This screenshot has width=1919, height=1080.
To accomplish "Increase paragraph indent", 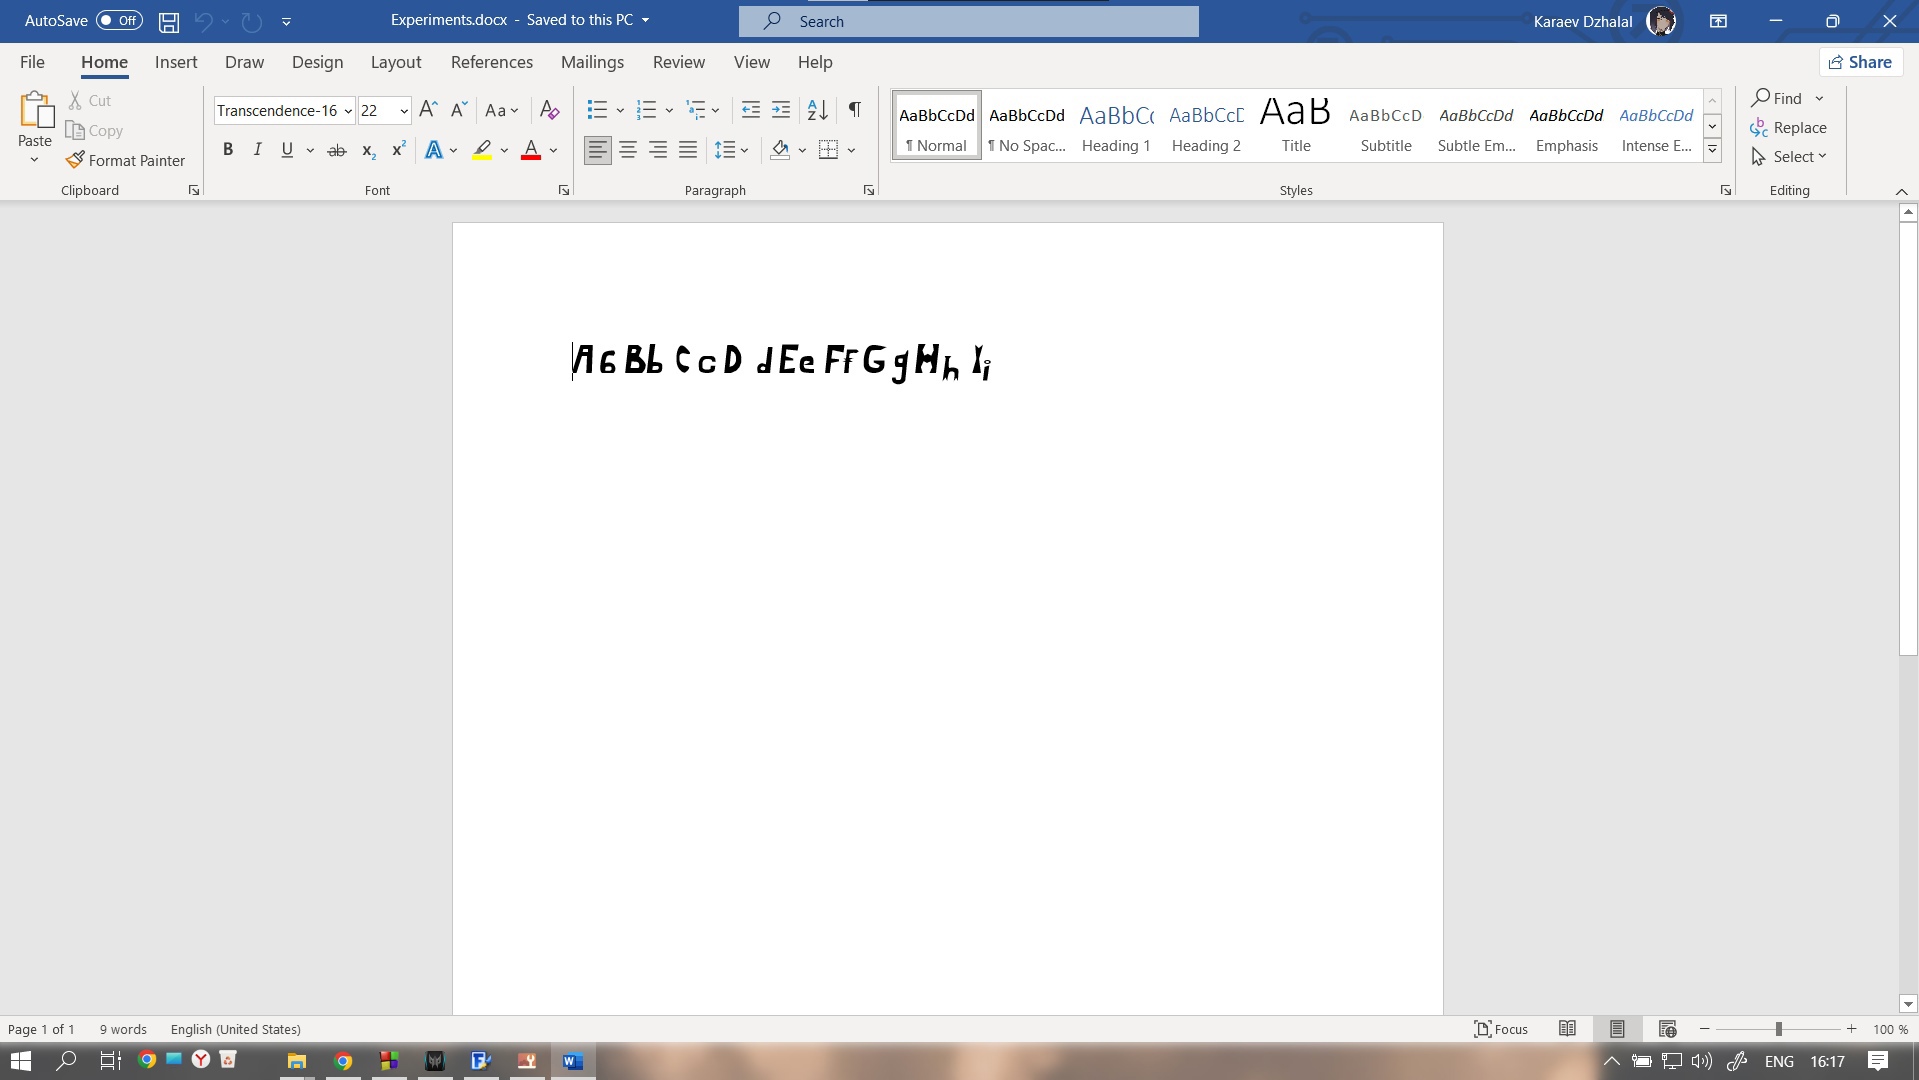I will [x=781, y=110].
